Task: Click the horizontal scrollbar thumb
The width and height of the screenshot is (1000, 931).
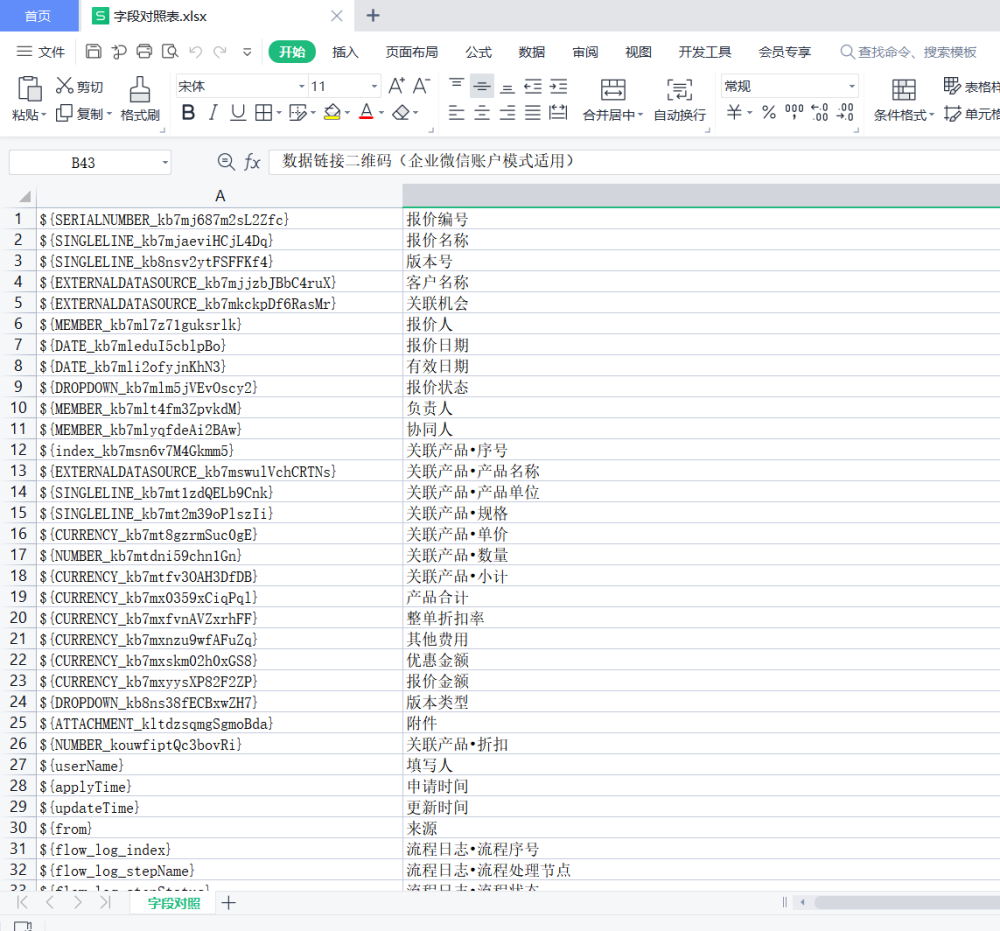Action: 907,902
